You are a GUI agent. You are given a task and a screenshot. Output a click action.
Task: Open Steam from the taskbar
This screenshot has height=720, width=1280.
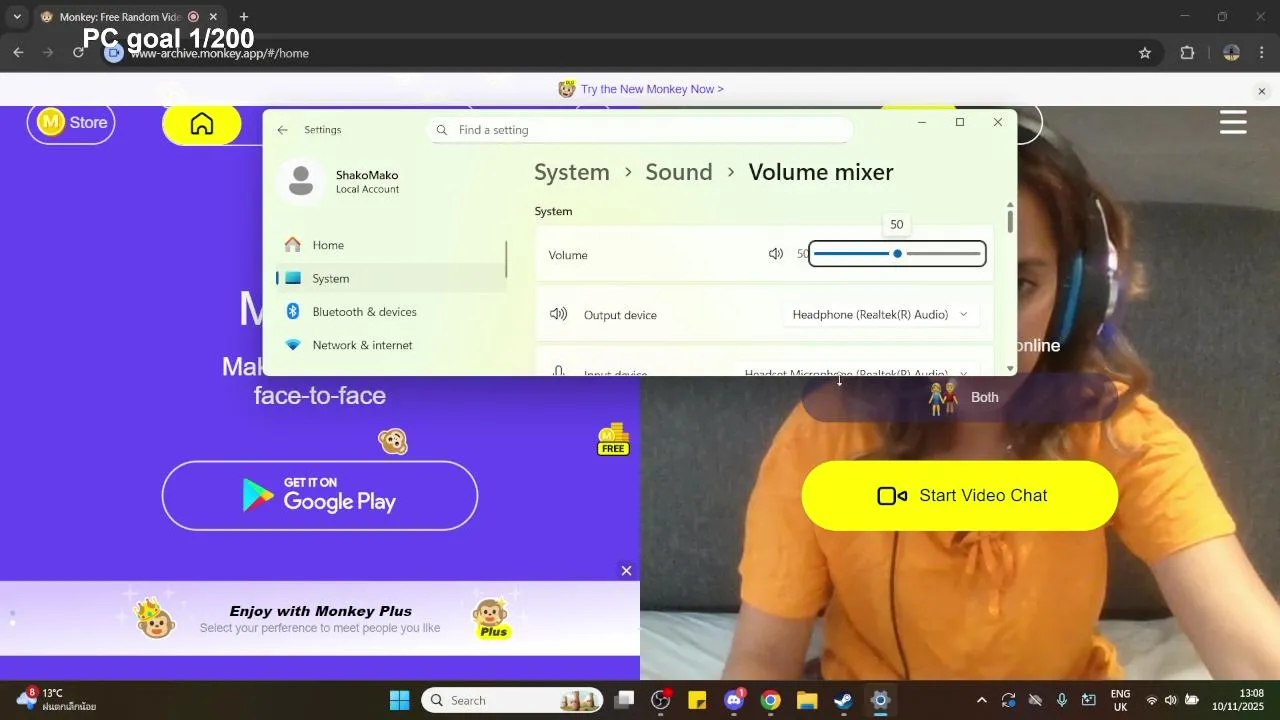(844, 700)
